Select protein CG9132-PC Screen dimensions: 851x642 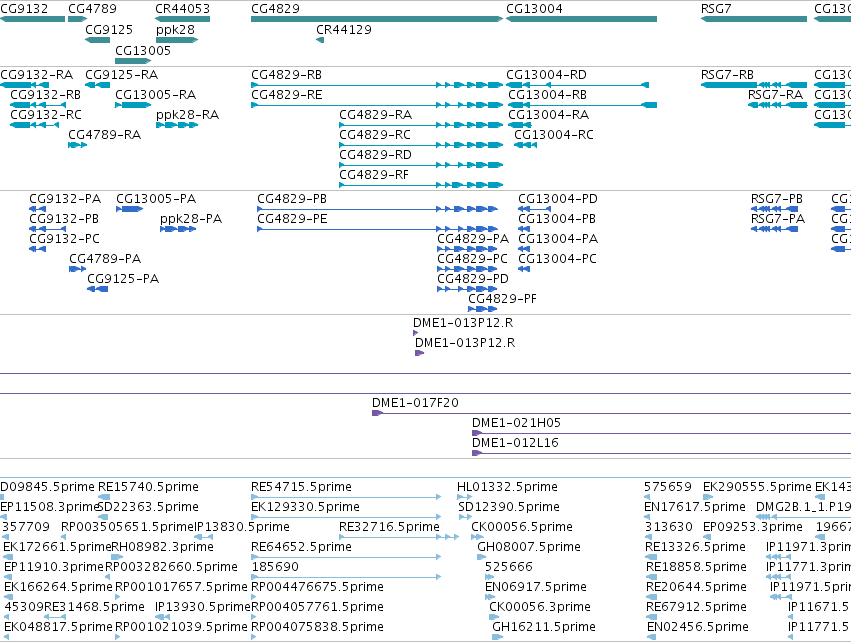(65, 239)
